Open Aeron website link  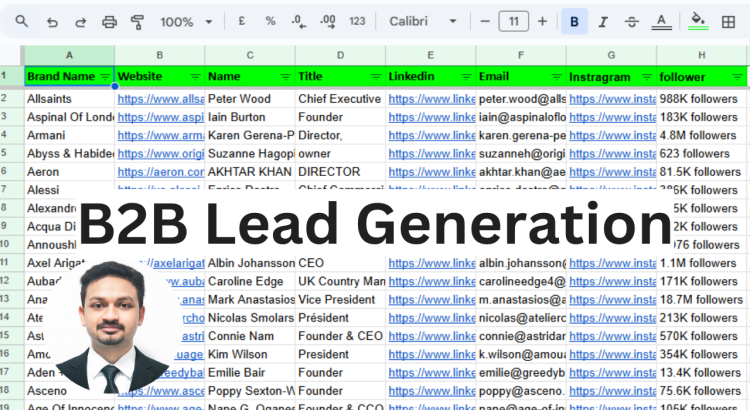click(161, 172)
